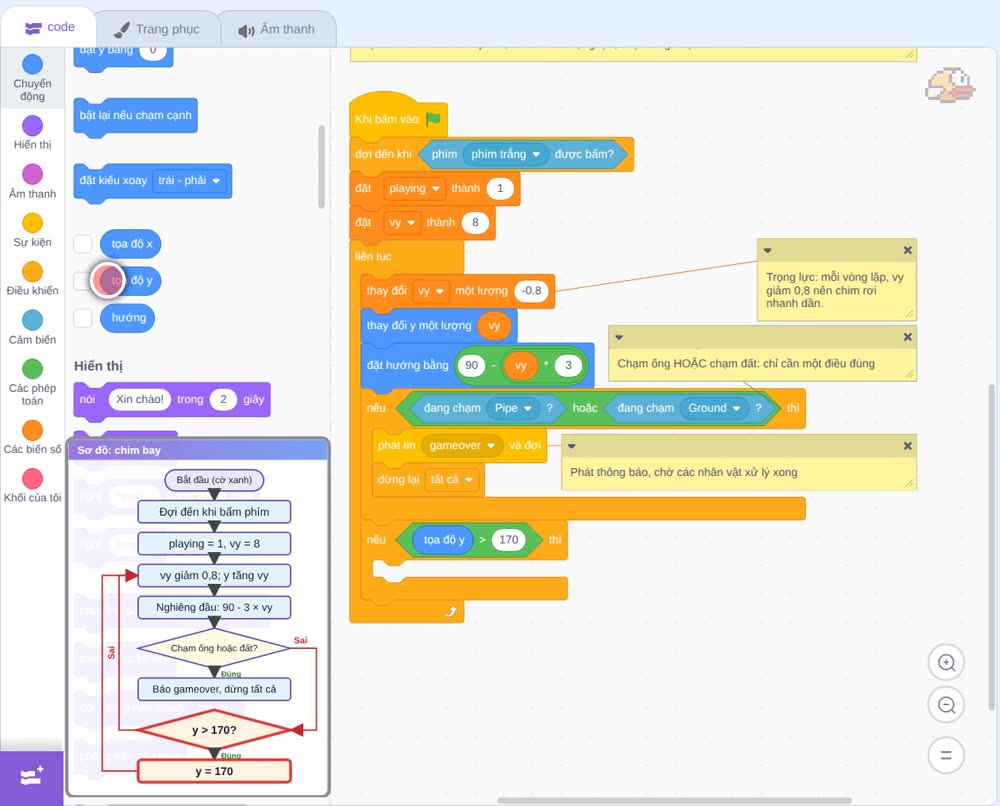This screenshot has width=1000, height=806.
Task: Tick the 'hướng' reporter checkbox
Action: tap(83, 318)
